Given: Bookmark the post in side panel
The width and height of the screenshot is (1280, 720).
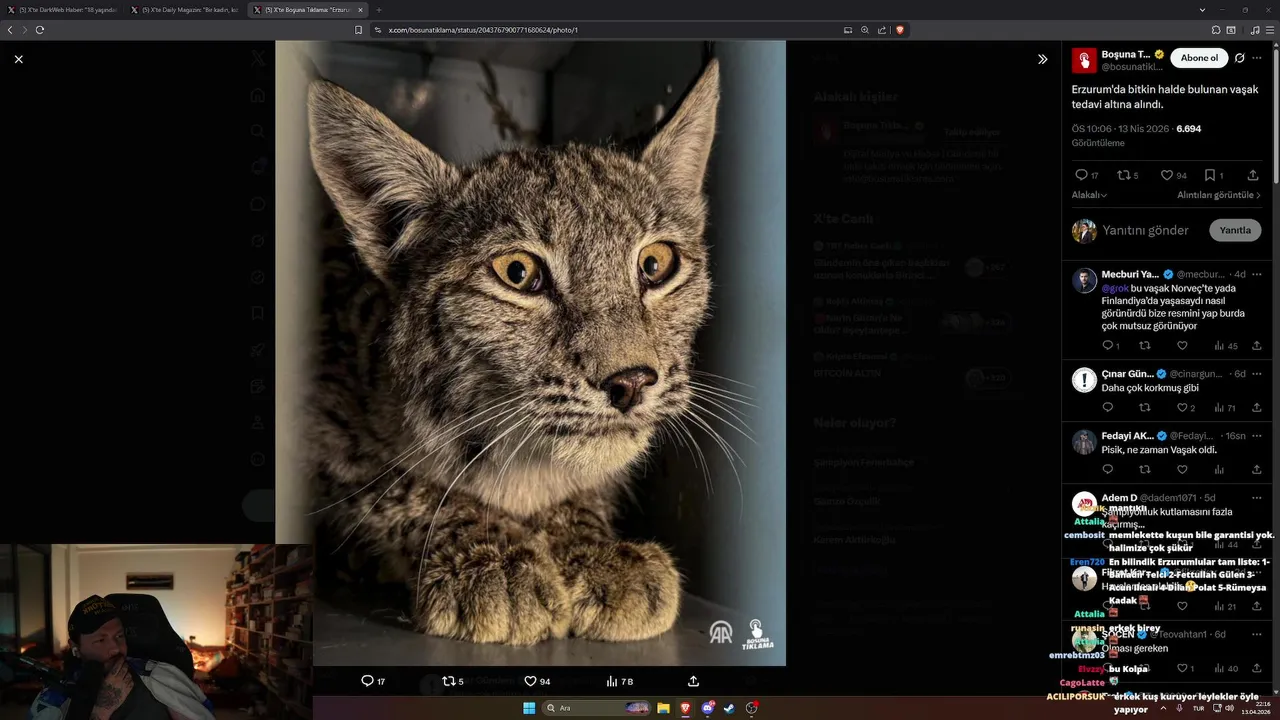Looking at the screenshot, I should (x=1209, y=175).
